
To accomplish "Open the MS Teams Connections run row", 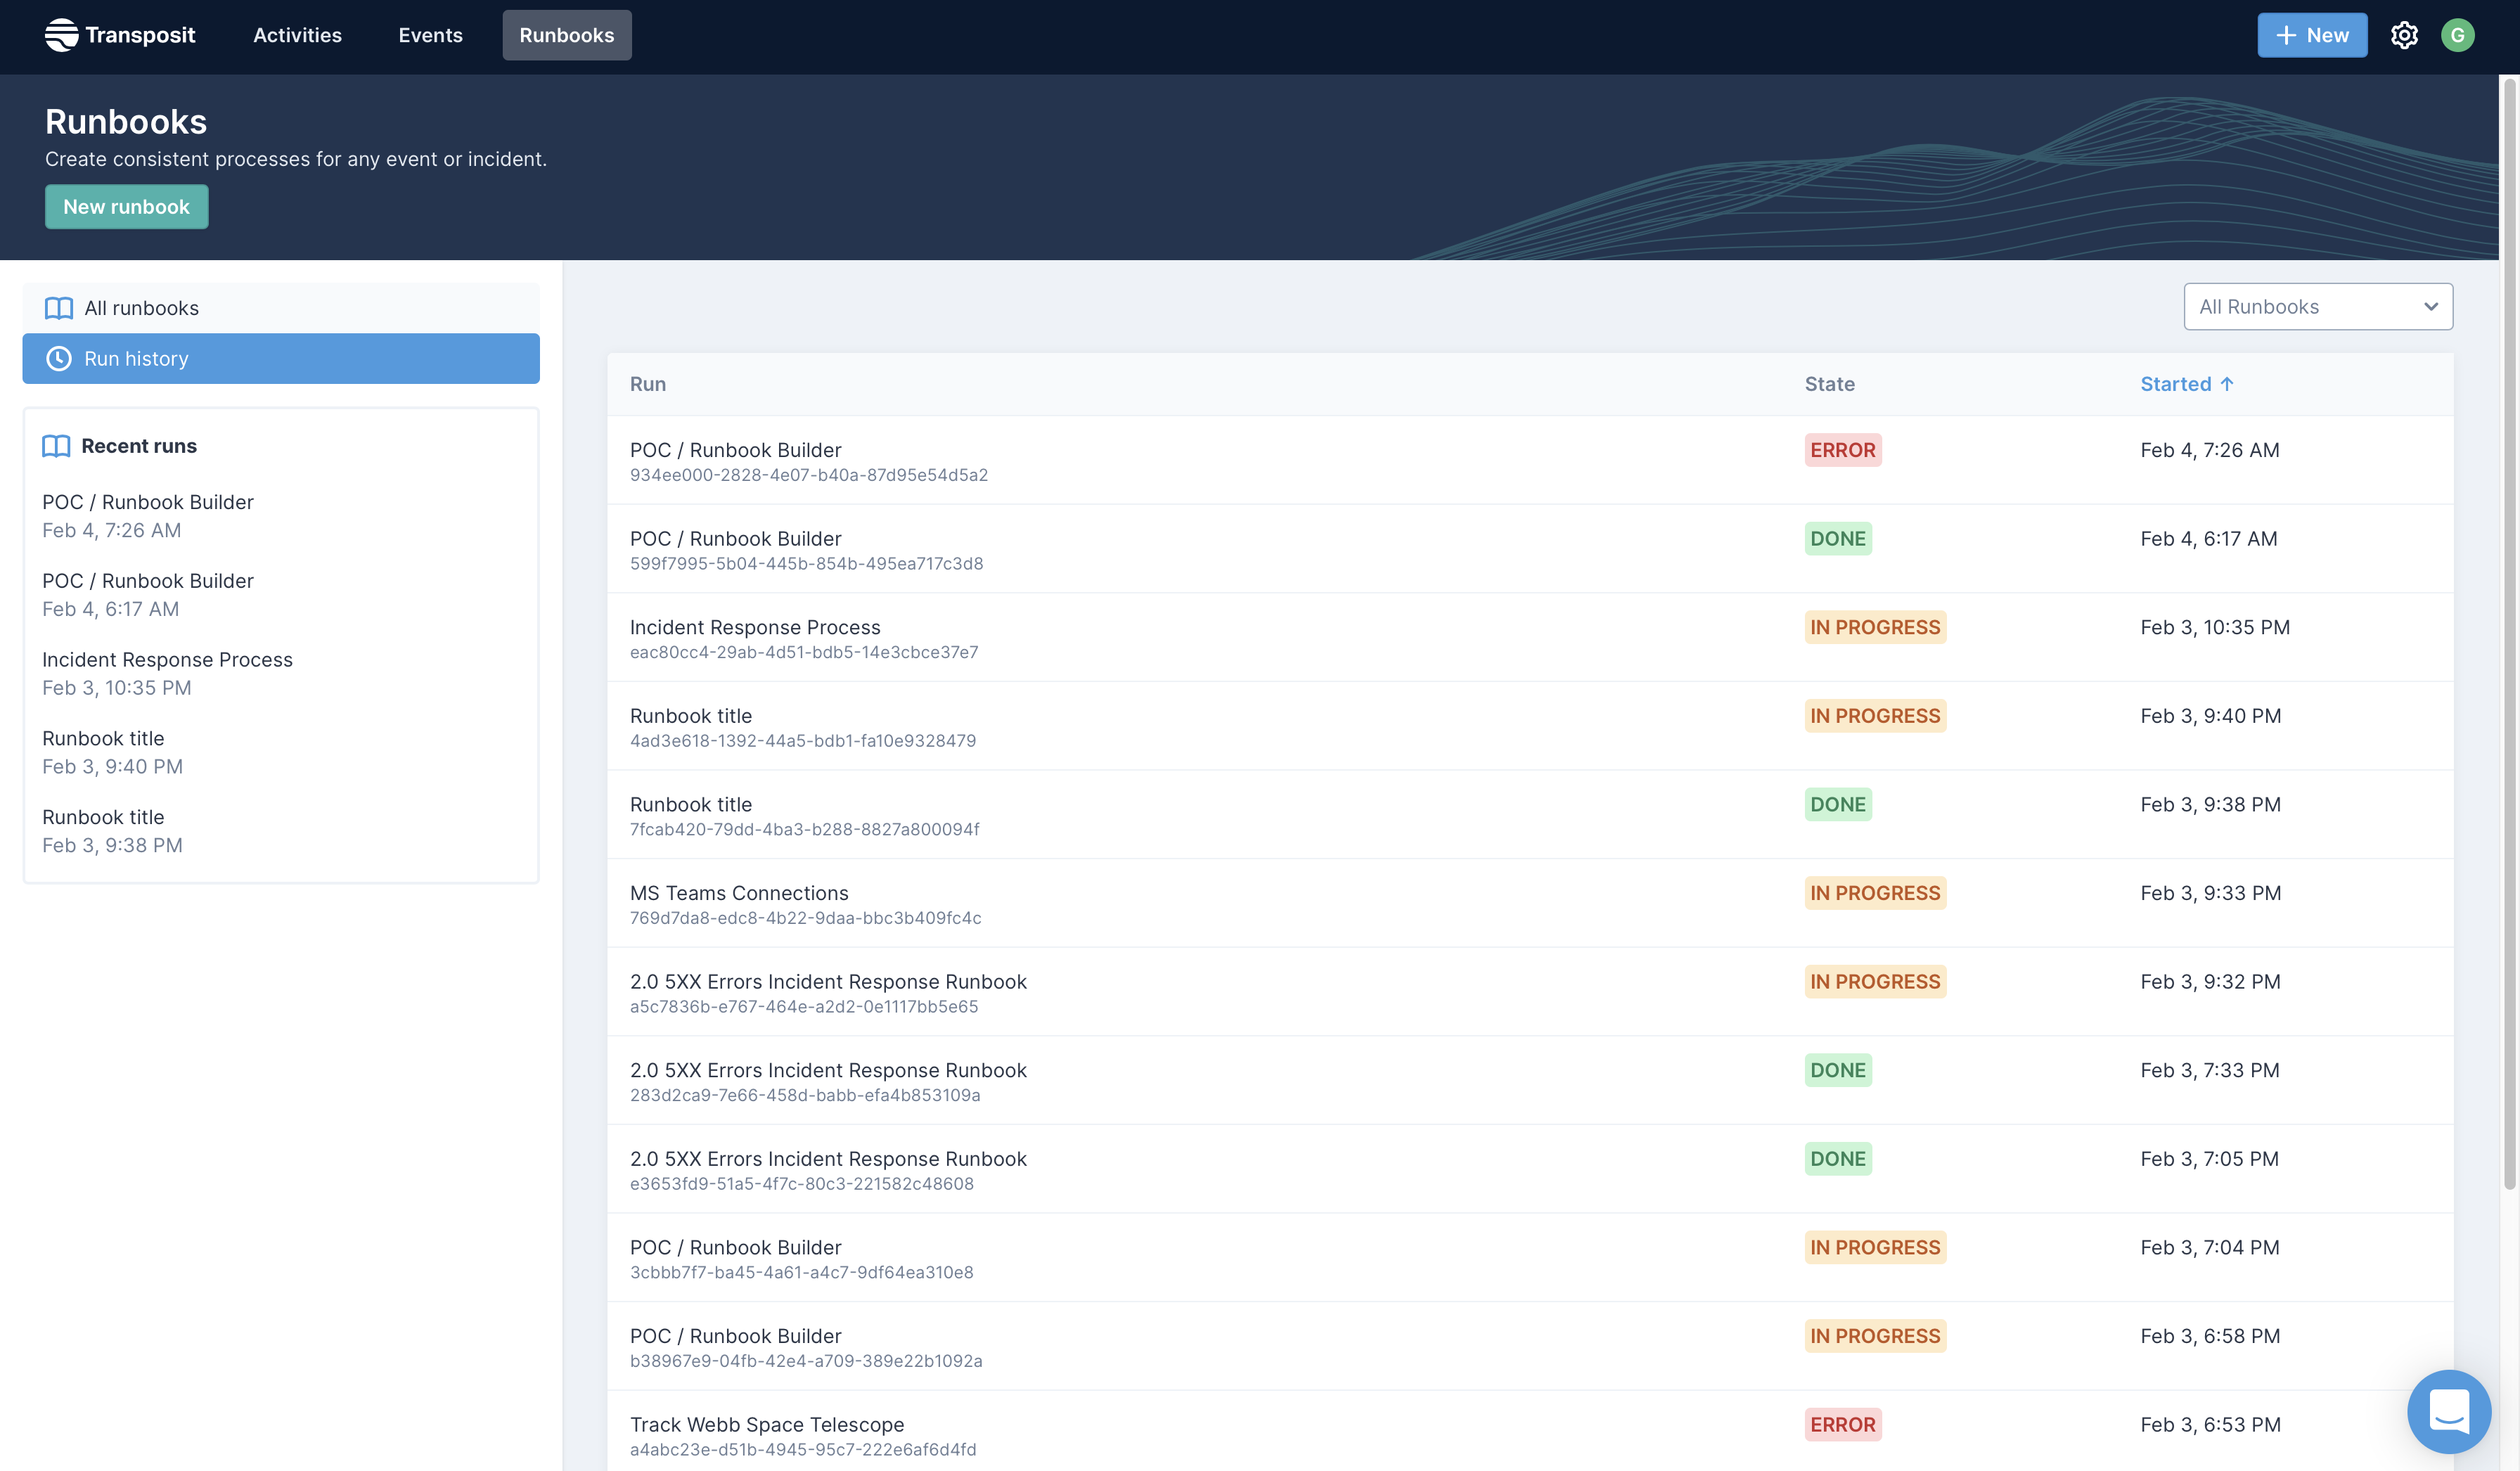I will click(x=739, y=893).
